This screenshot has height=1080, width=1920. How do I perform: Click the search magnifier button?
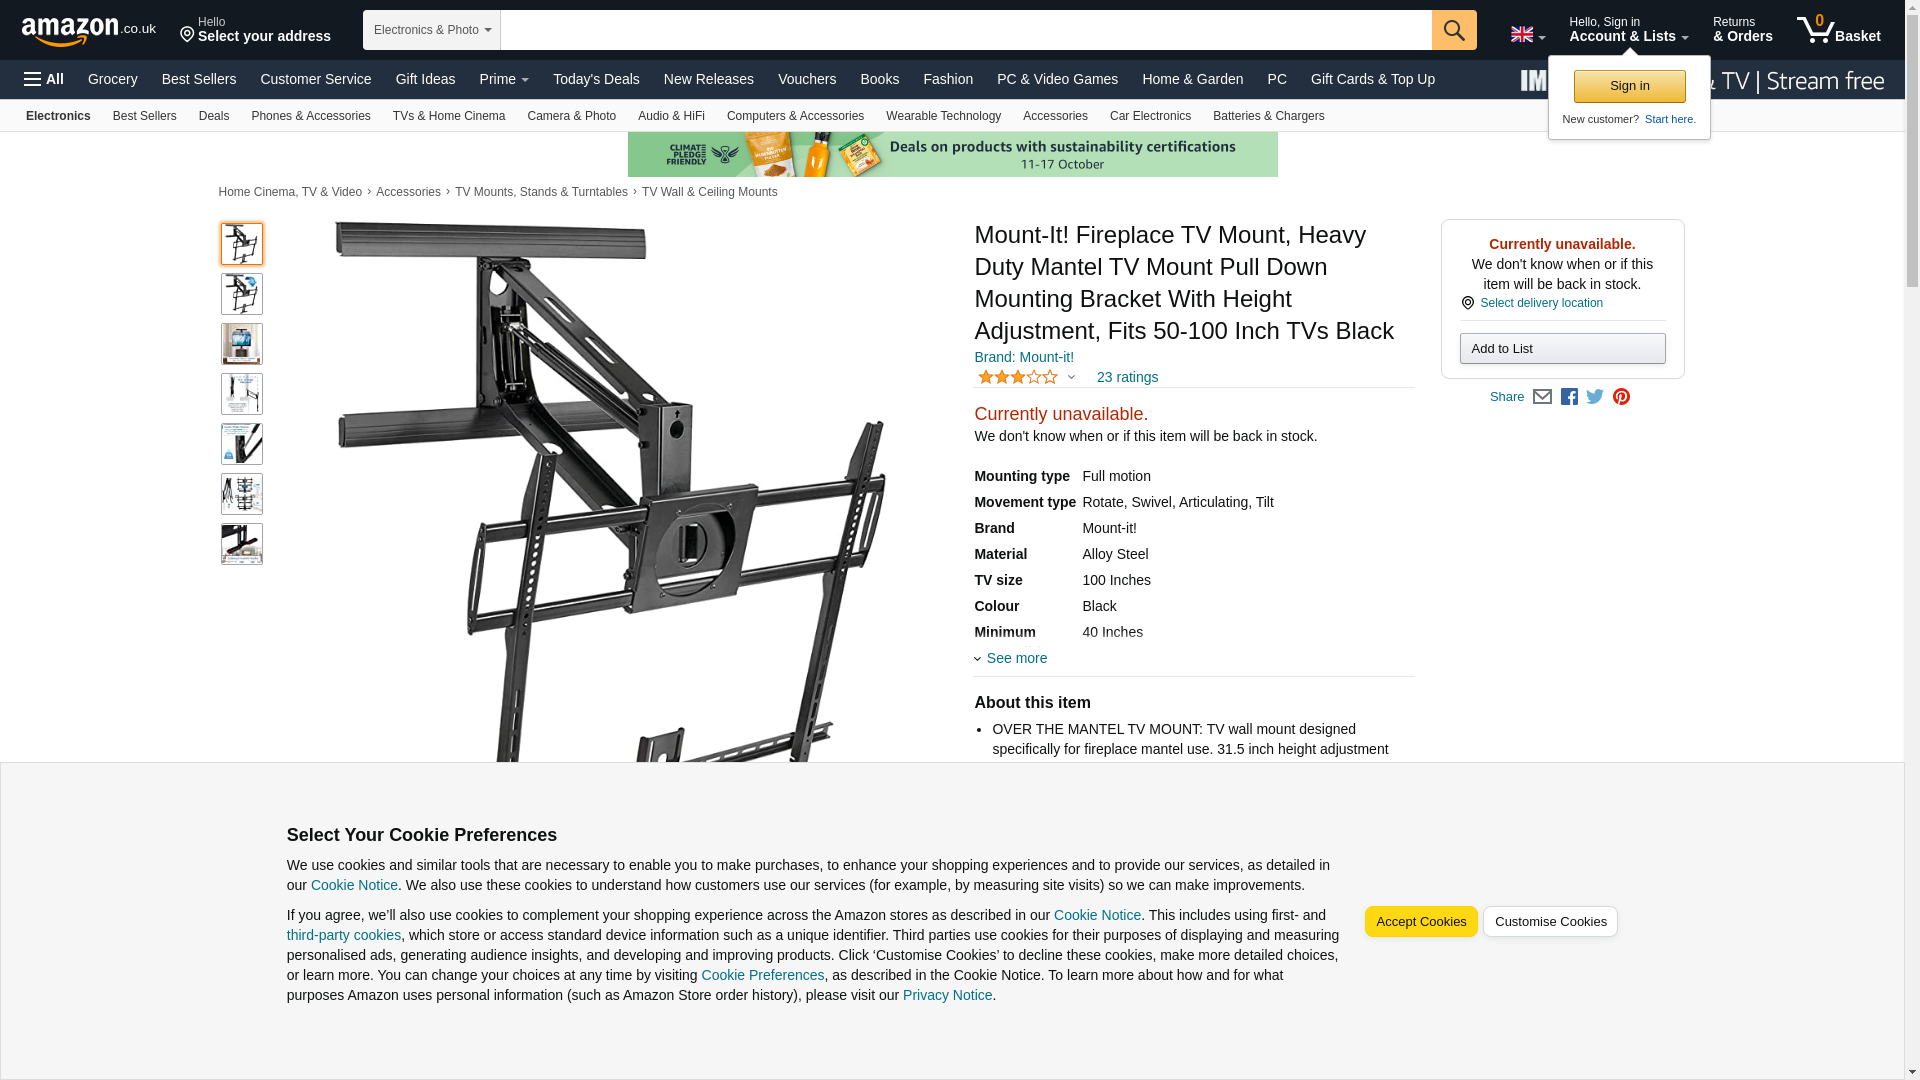coord(1453,30)
